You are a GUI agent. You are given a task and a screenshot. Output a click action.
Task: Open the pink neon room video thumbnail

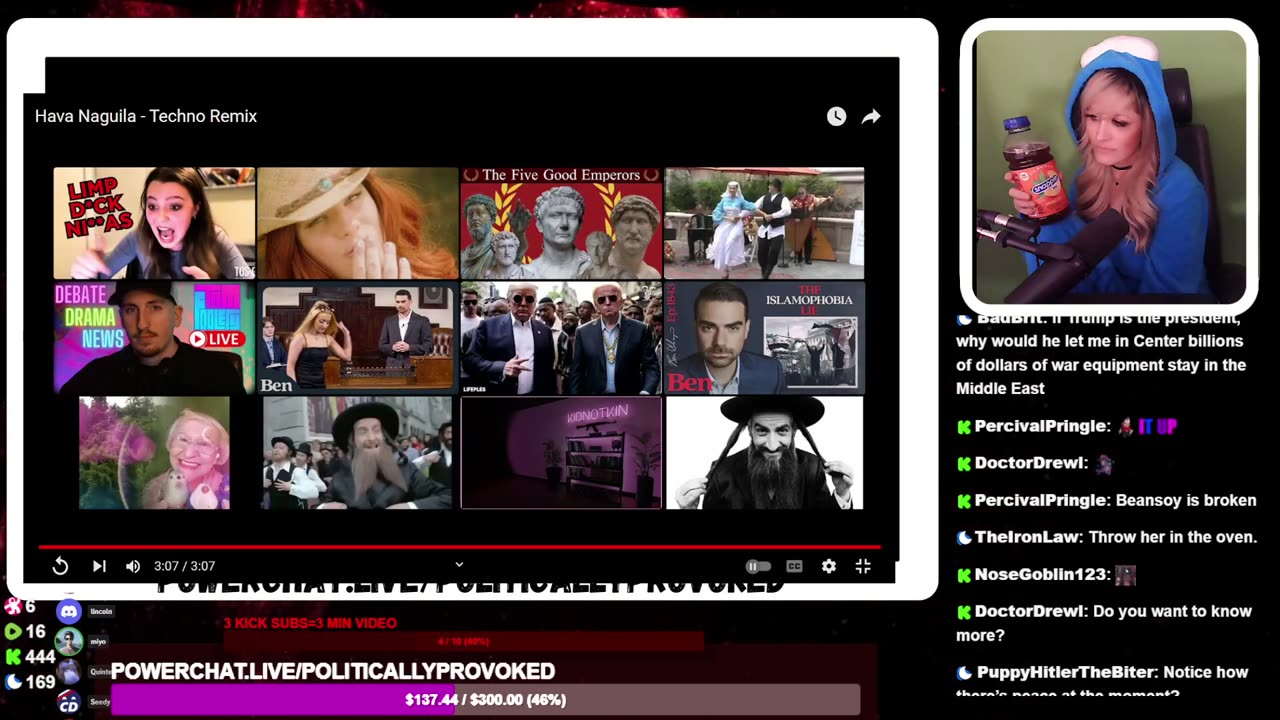[561, 453]
